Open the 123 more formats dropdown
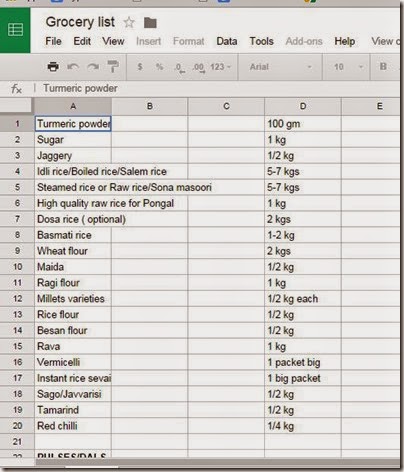The image size is (404, 472). tap(220, 67)
